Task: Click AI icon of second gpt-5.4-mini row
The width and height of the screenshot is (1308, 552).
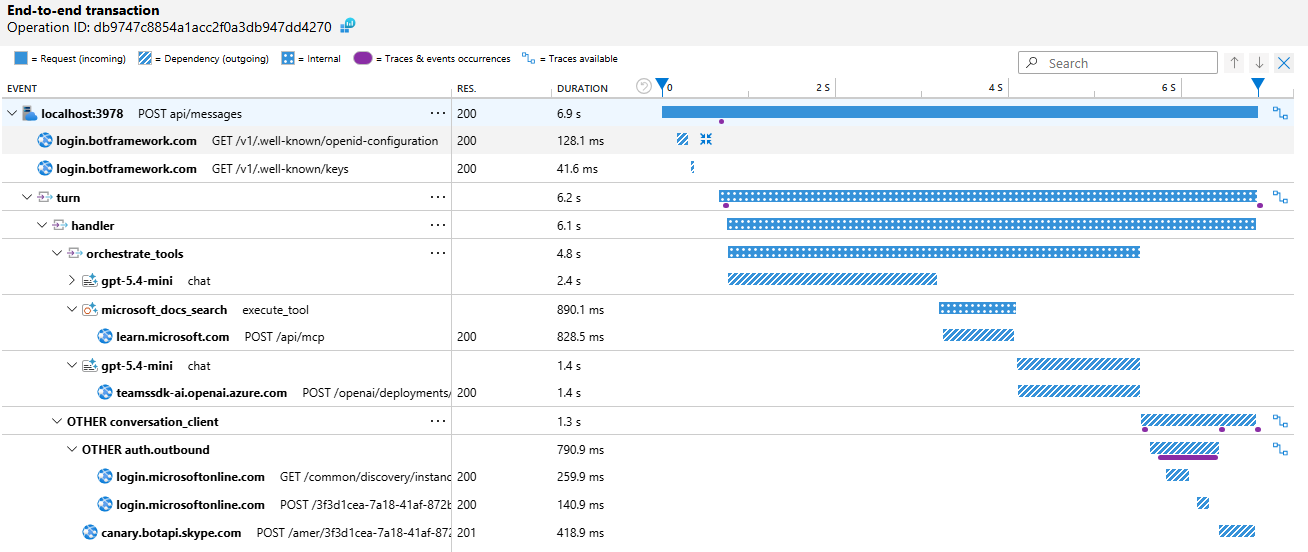Action: 89,366
